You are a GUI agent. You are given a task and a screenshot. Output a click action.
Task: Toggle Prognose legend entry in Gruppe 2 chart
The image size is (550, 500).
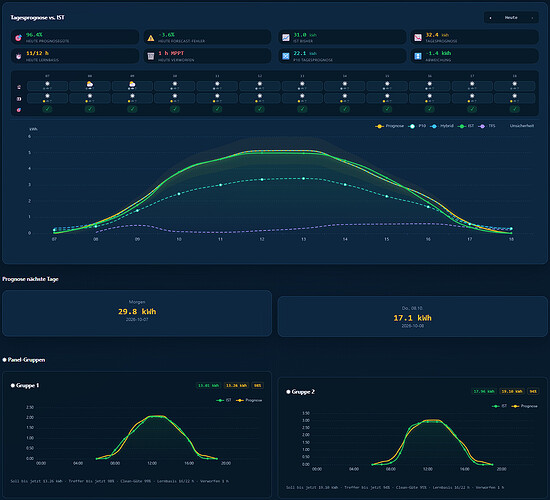[525, 406]
